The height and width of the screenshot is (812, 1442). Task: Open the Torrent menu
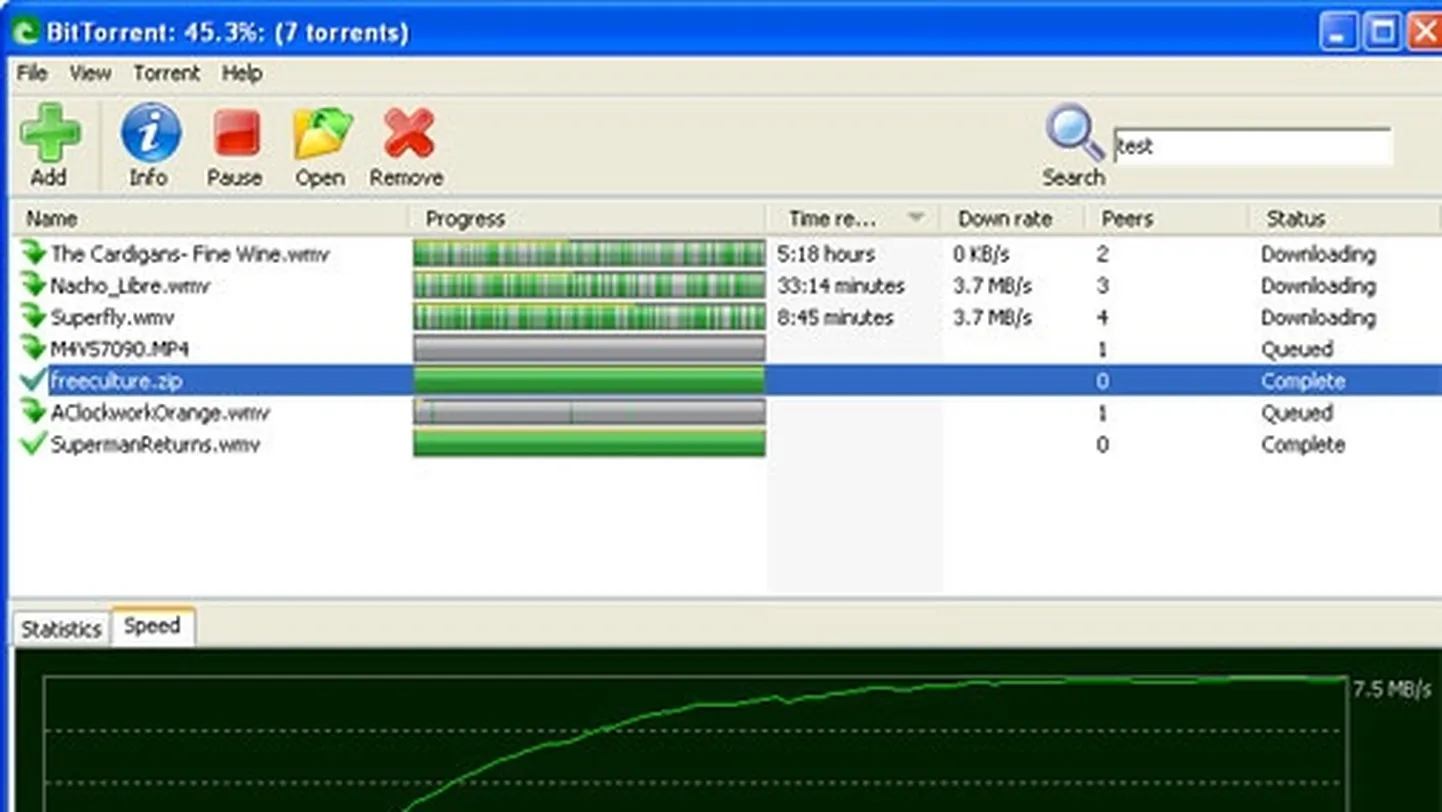[166, 73]
